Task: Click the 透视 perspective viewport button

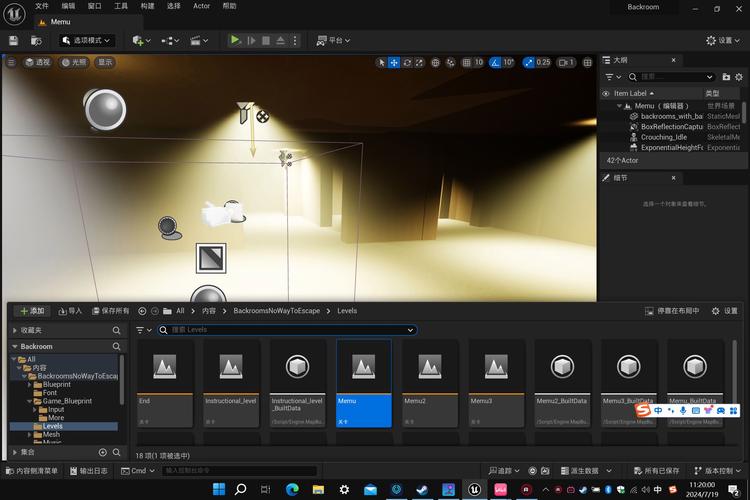Action: 37,62
